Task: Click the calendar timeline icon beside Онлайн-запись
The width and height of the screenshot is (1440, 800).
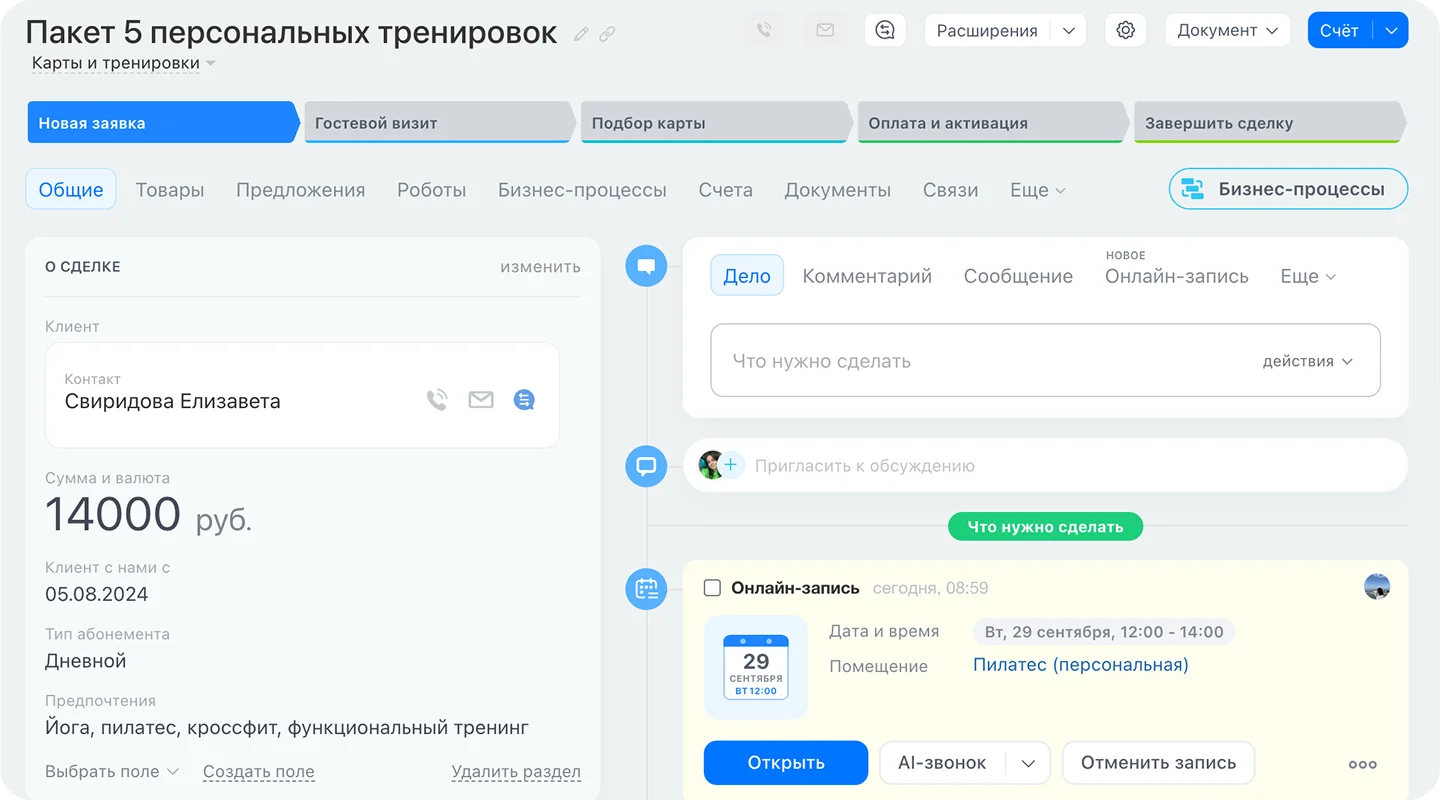Action: (x=646, y=588)
